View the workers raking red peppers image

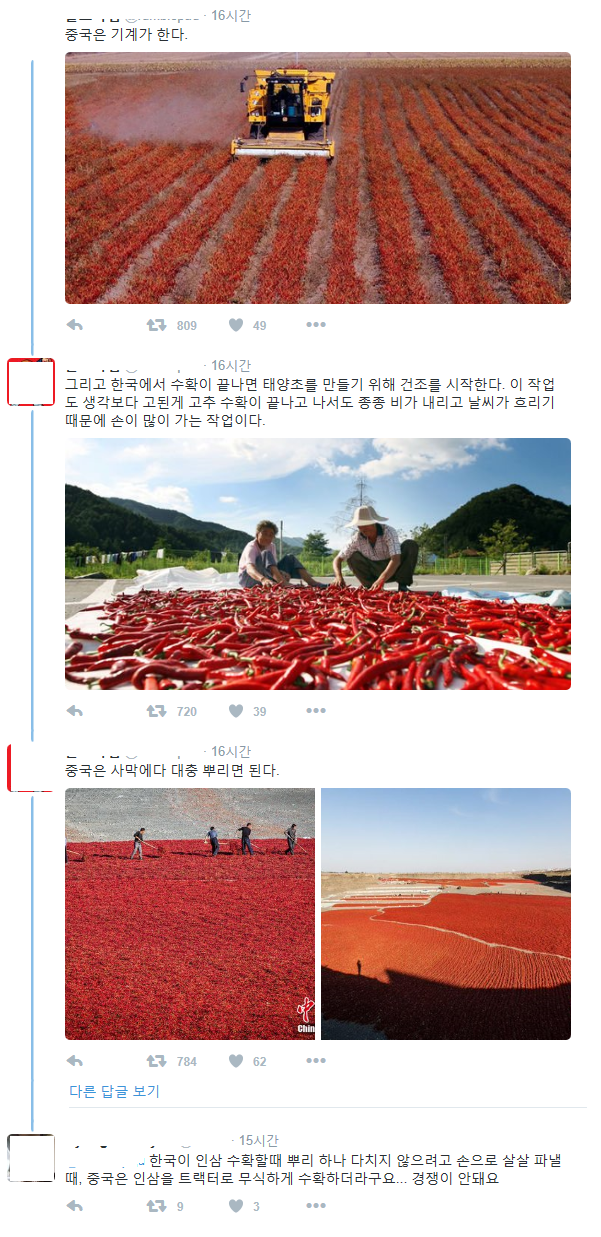tap(190, 914)
